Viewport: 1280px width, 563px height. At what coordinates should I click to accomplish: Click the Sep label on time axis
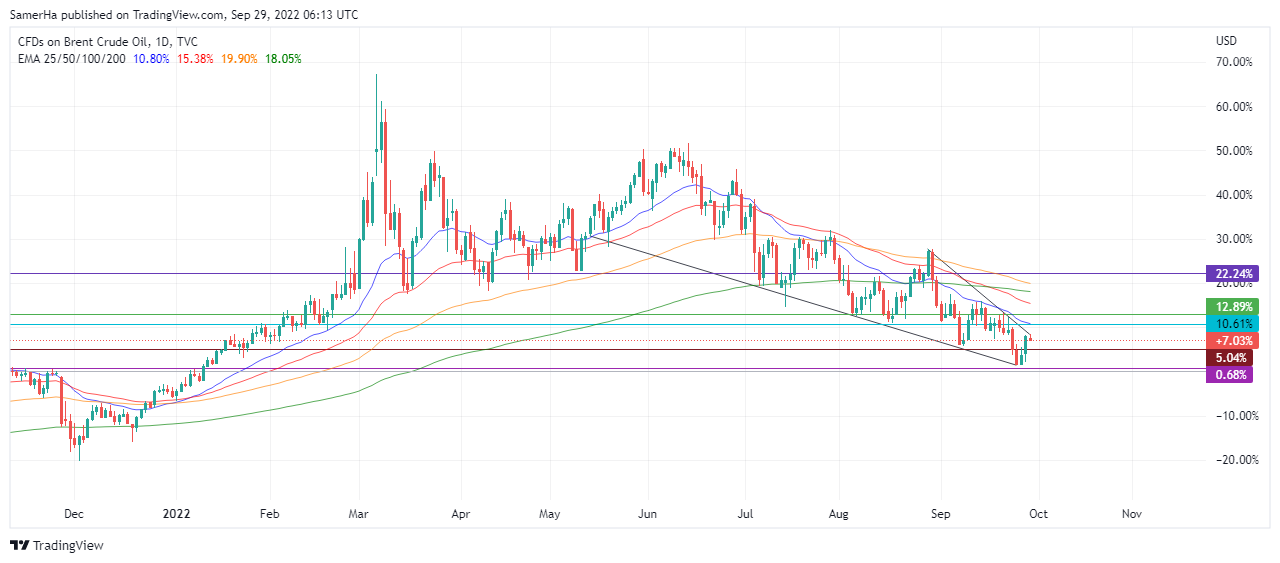(941, 513)
